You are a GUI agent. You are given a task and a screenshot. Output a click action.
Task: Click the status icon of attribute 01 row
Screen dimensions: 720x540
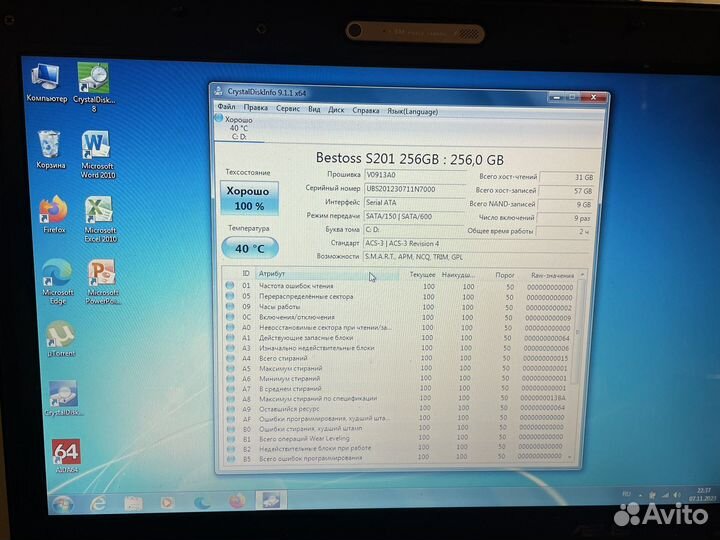click(230, 285)
